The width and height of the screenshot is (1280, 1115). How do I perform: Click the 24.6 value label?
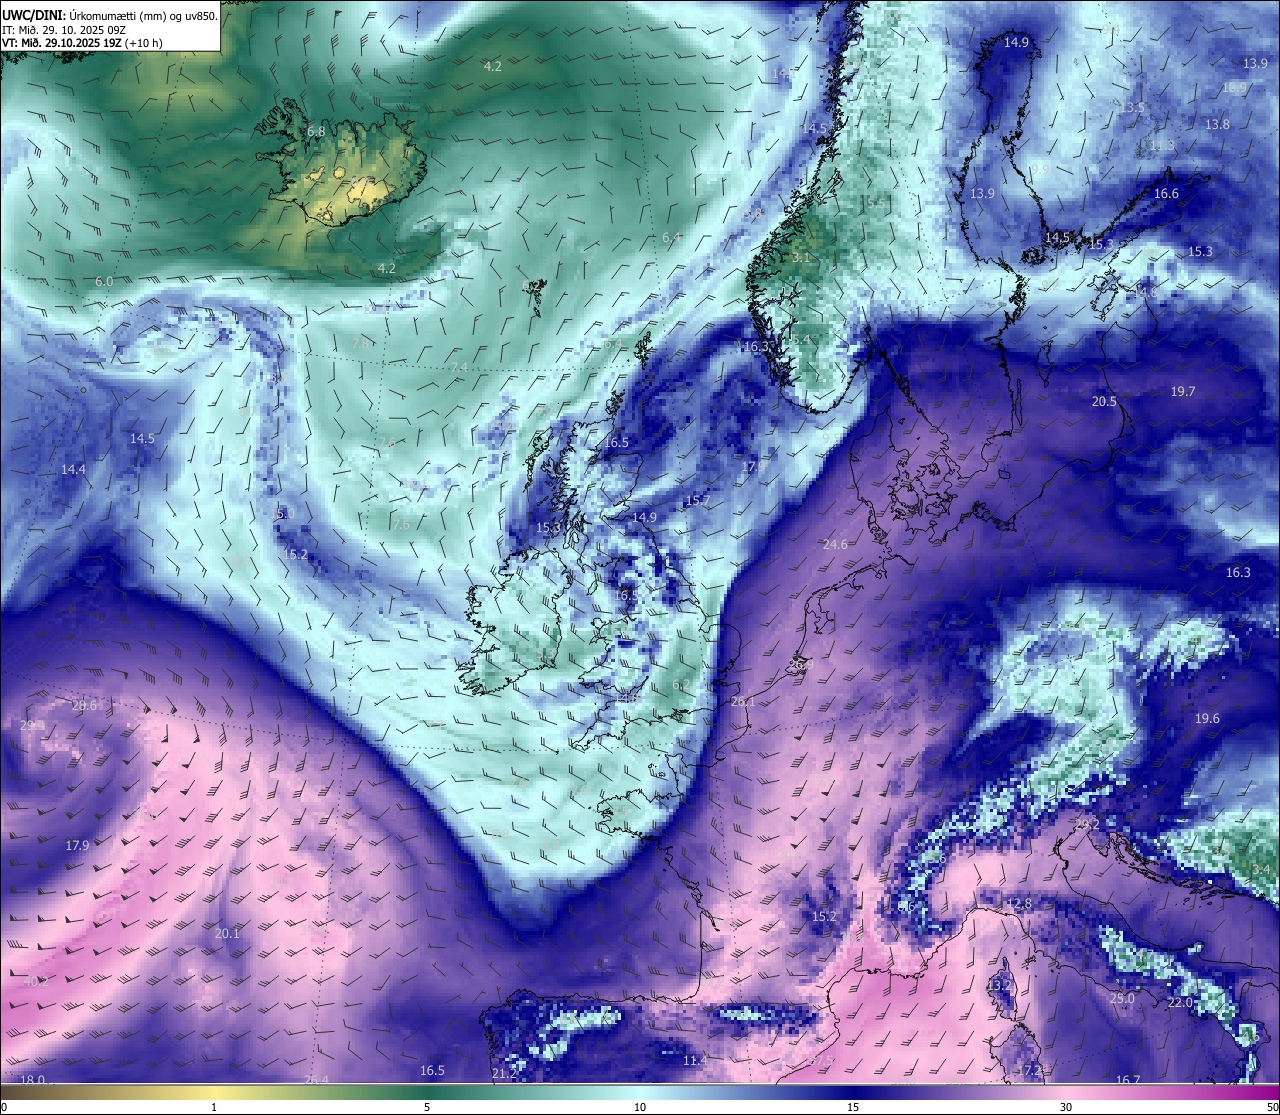[x=835, y=545]
